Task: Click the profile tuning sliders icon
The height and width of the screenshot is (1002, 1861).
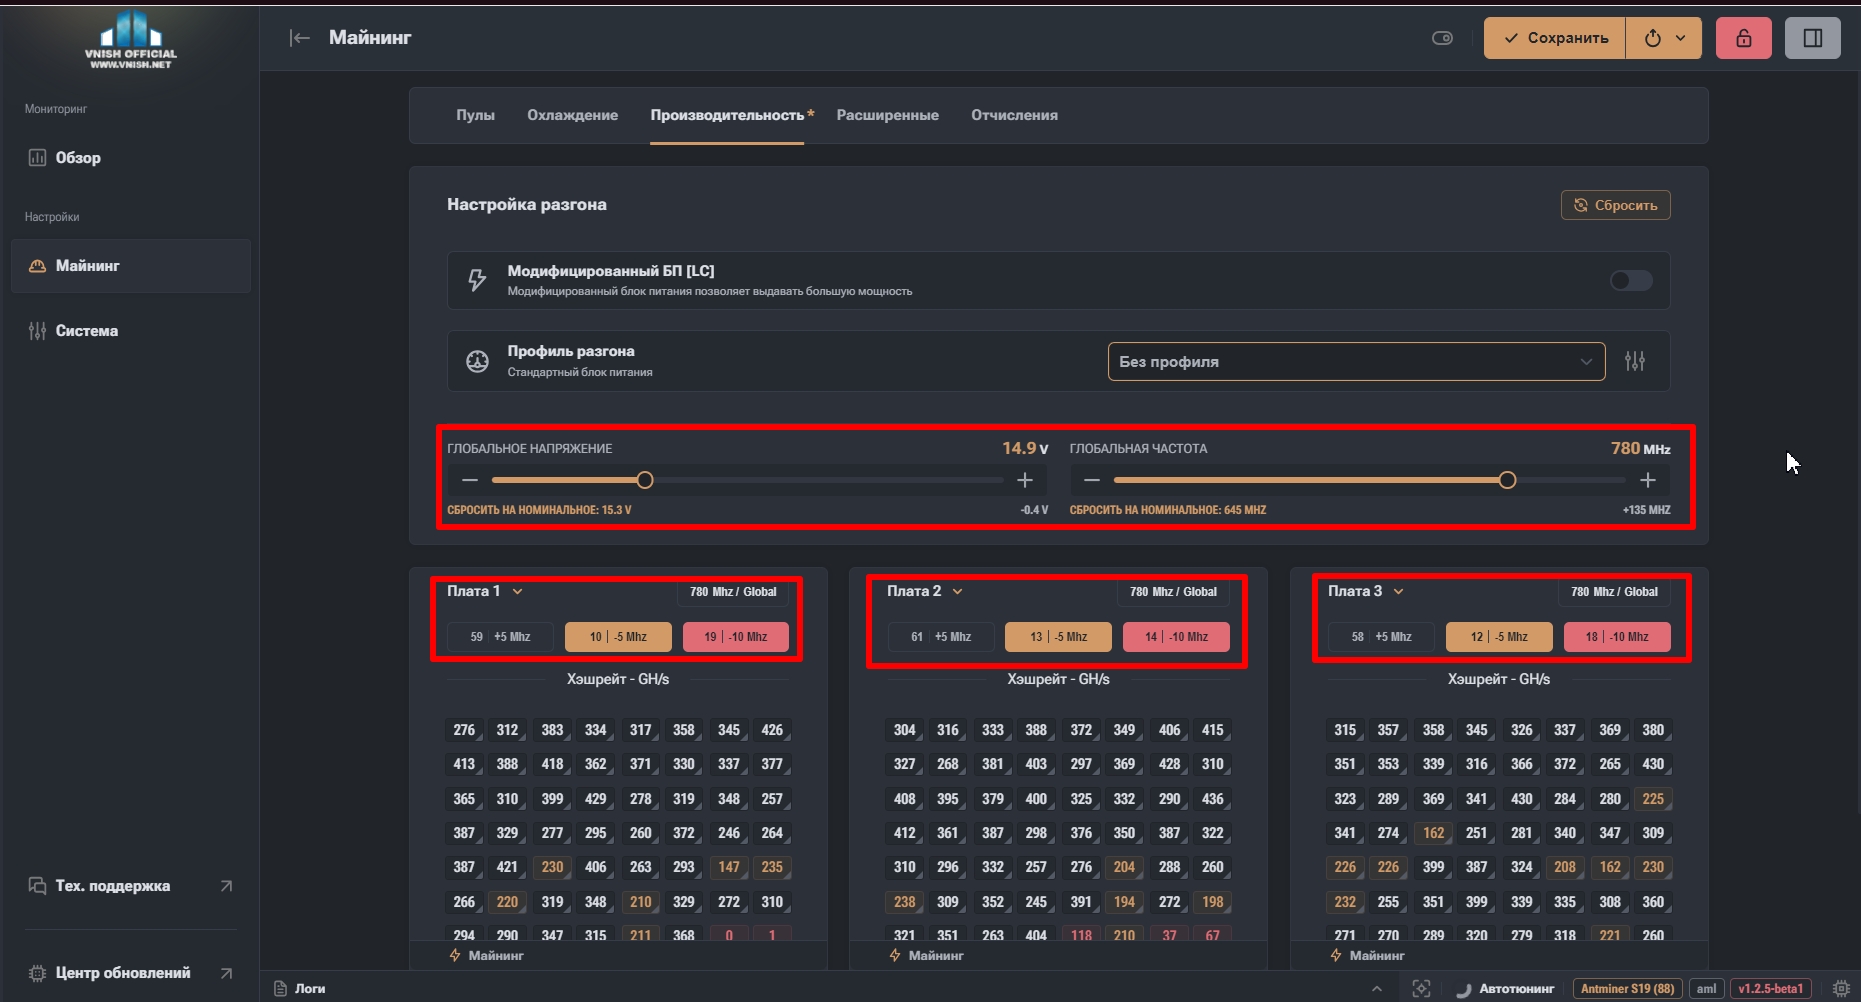Action: (x=1635, y=361)
